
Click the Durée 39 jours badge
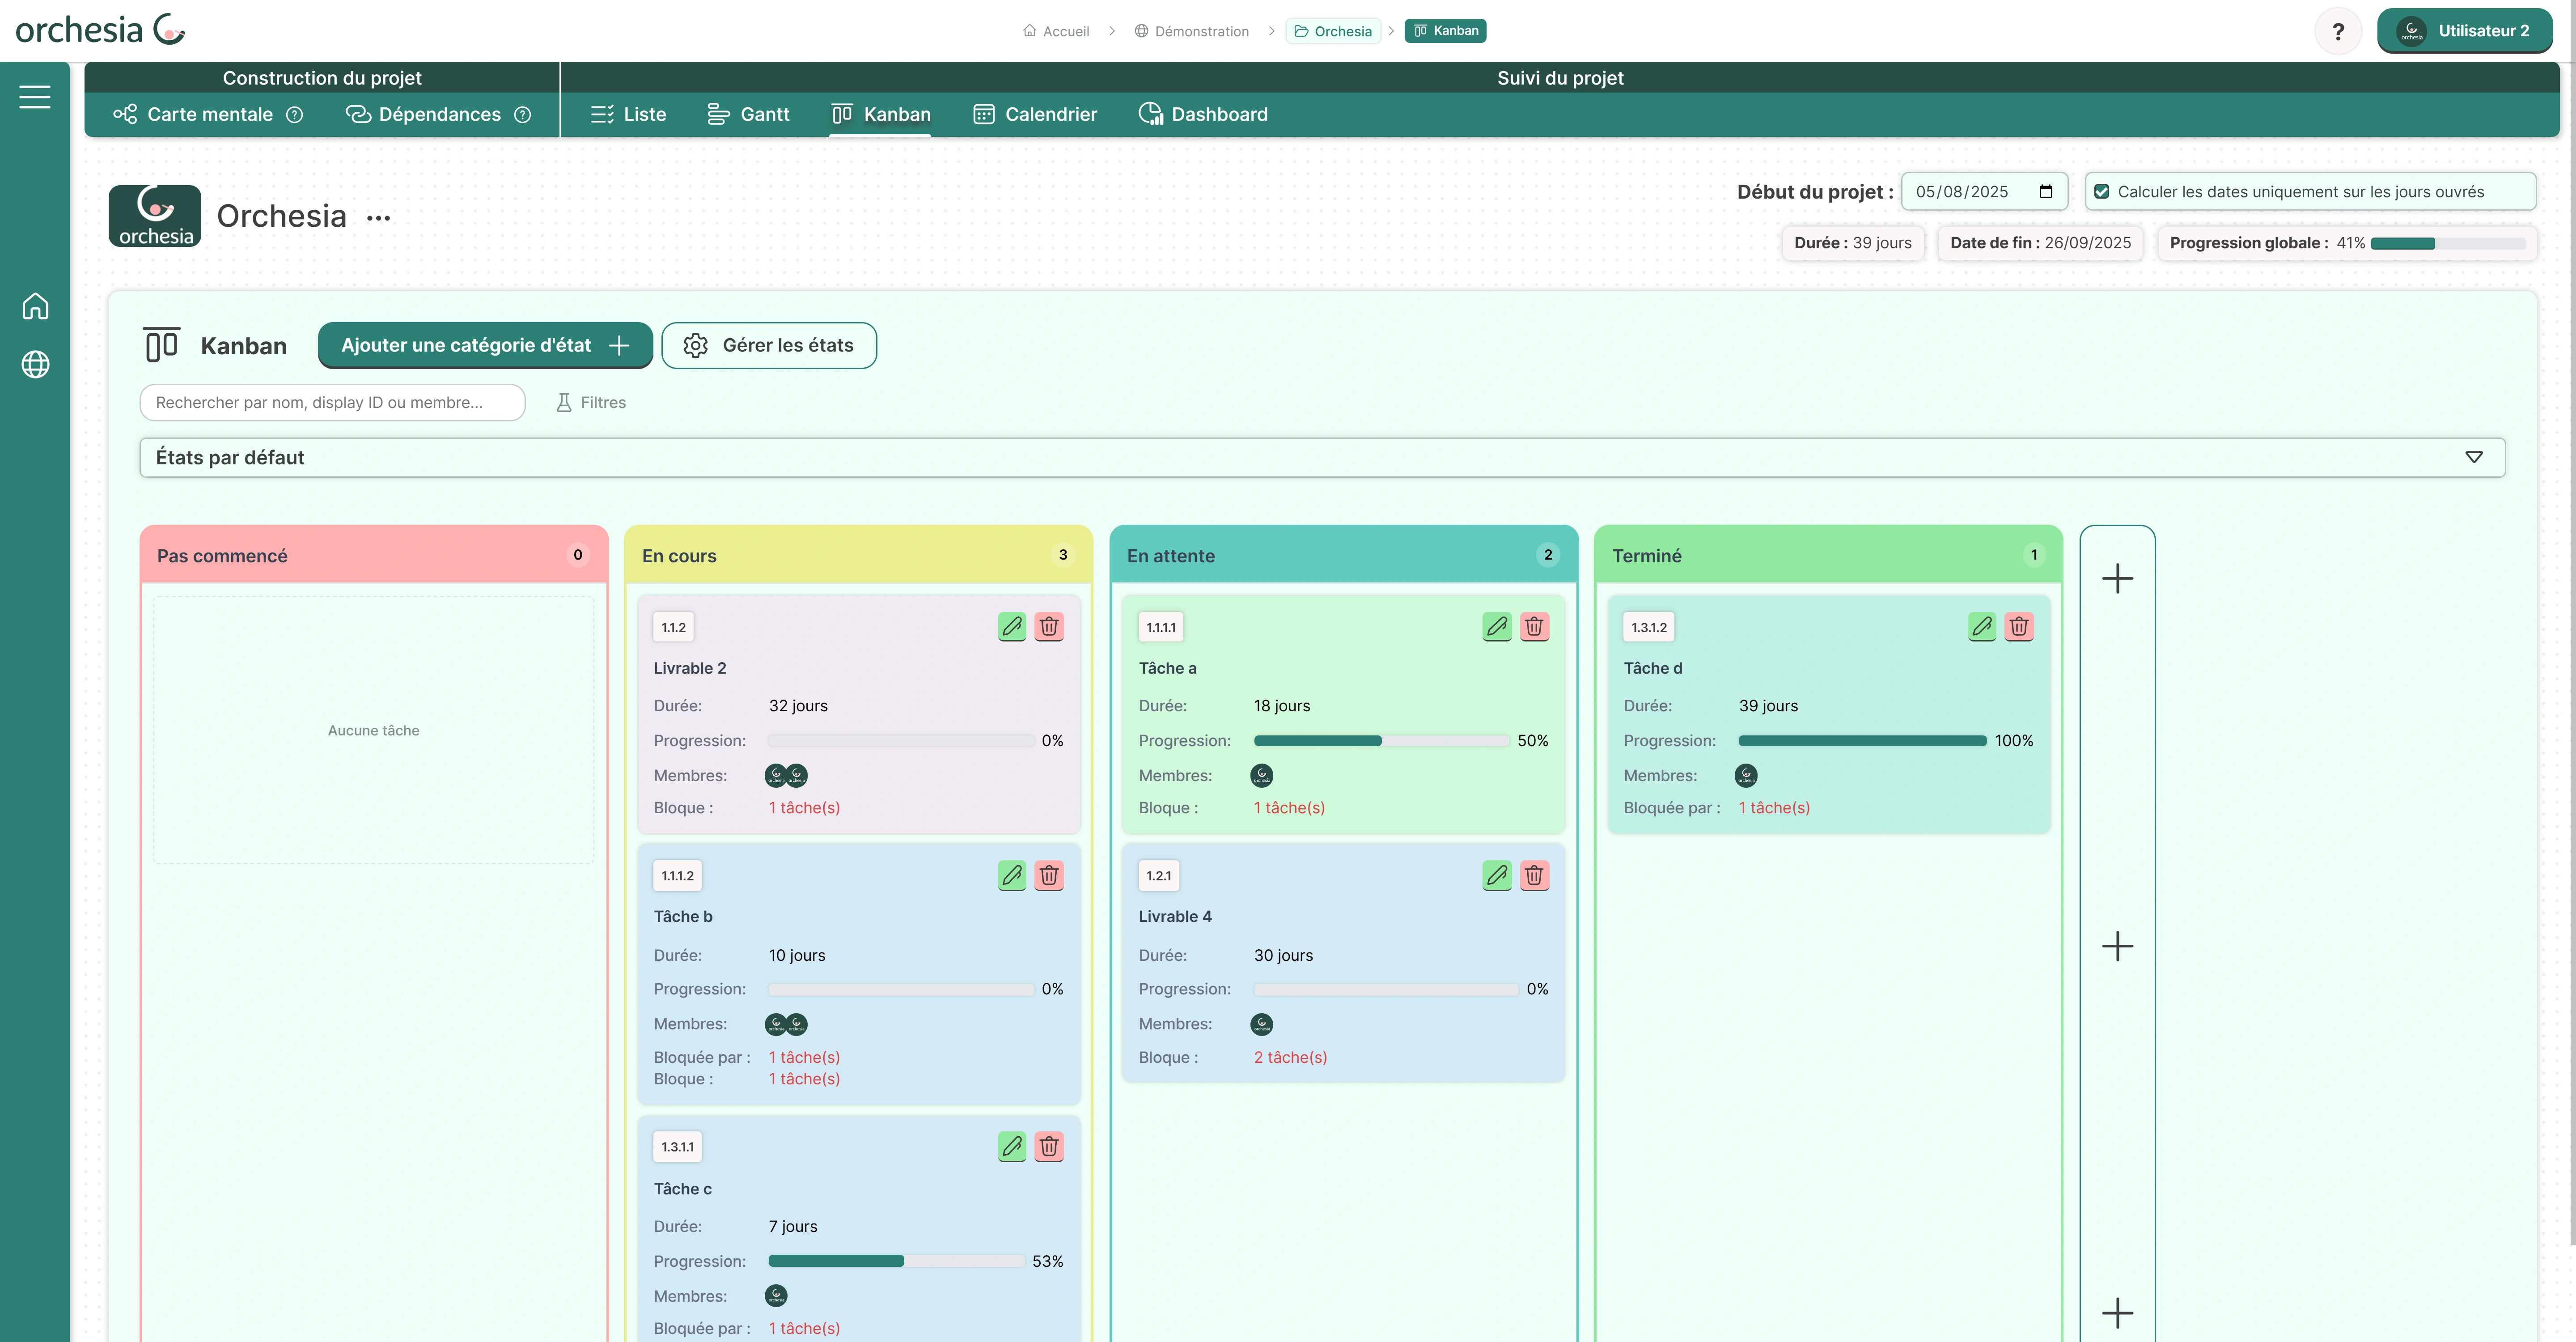pyautogui.click(x=1852, y=243)
